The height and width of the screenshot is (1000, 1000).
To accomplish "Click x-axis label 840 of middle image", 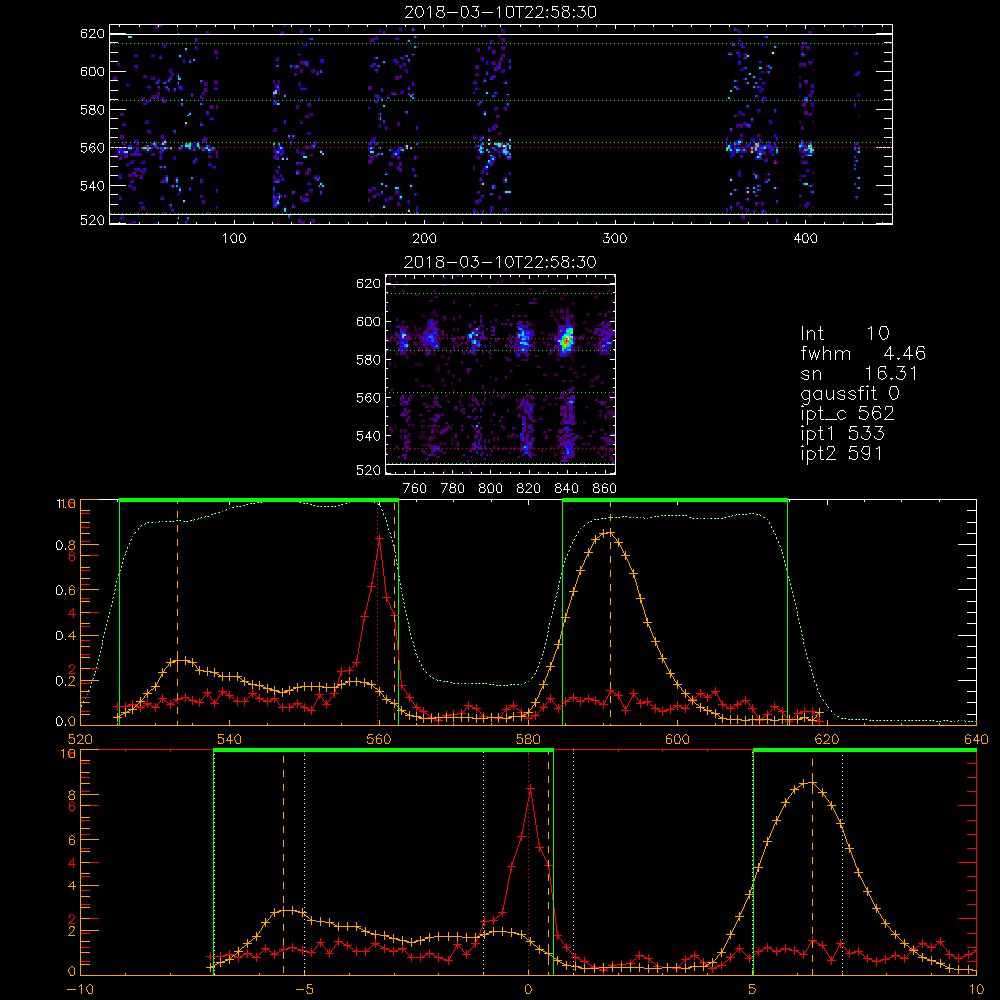I will 566,489.
